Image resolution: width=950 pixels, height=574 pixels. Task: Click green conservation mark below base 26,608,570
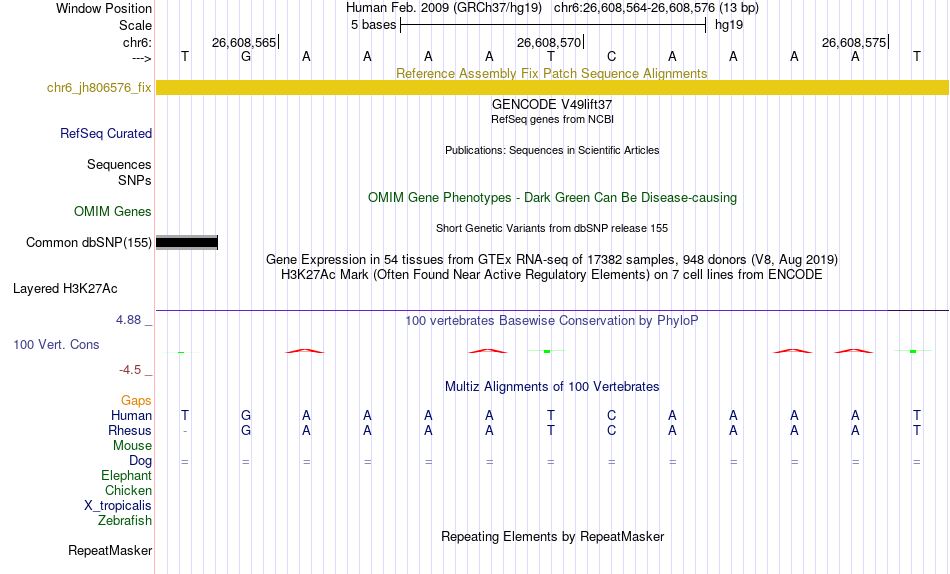[x=547, y=352]
